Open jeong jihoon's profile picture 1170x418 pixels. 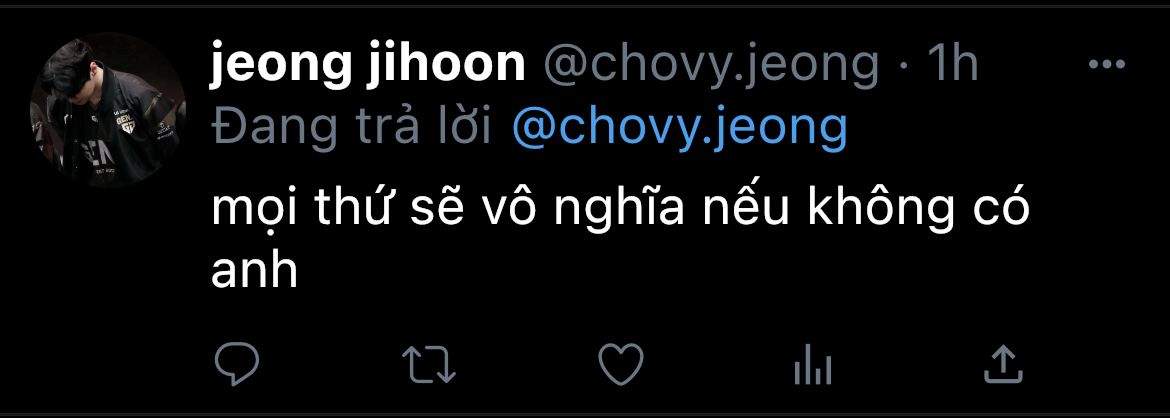(x=107, y=109)
